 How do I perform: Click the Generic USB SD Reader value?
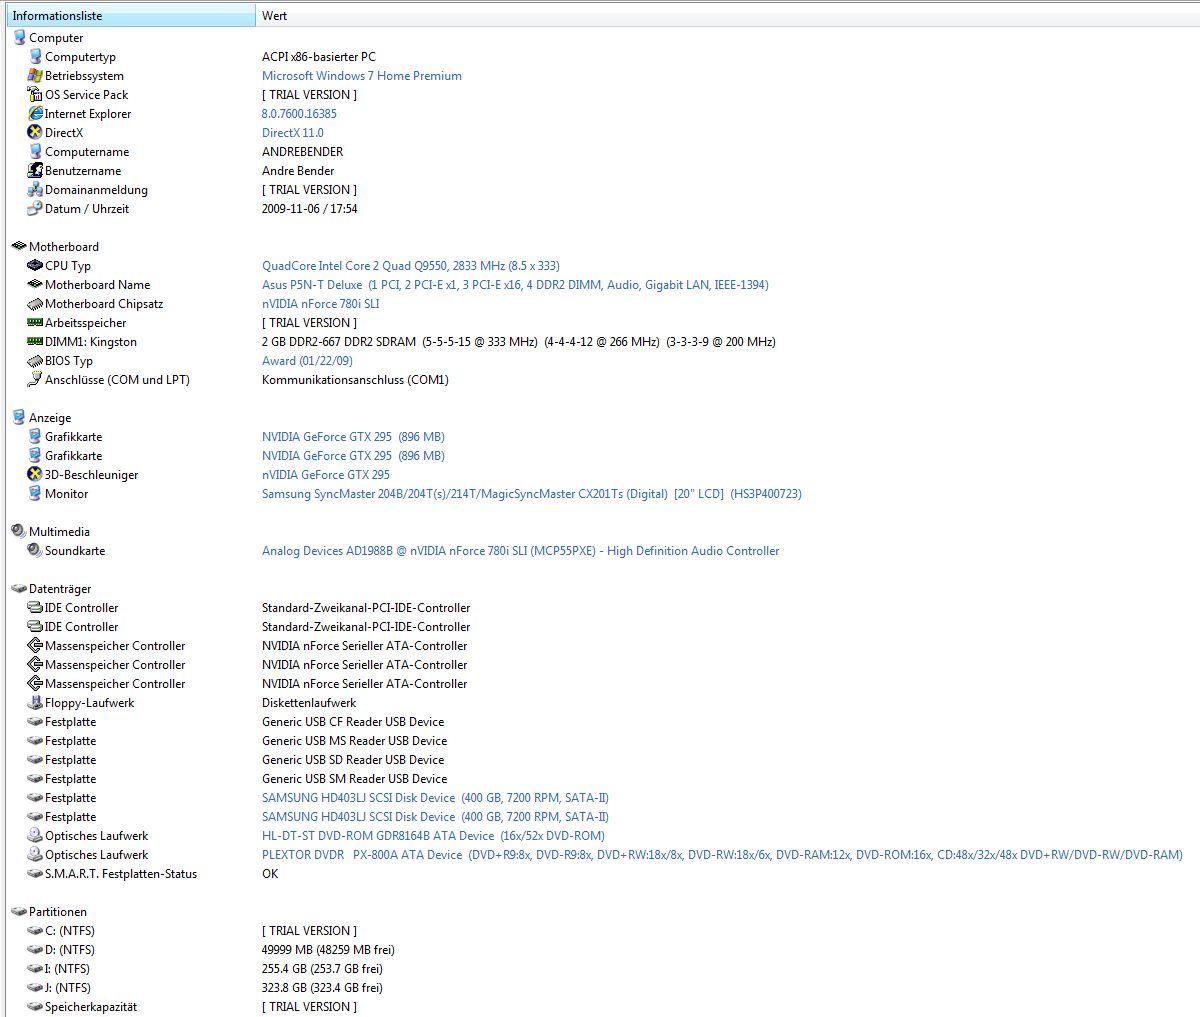(x=354, y=760)
